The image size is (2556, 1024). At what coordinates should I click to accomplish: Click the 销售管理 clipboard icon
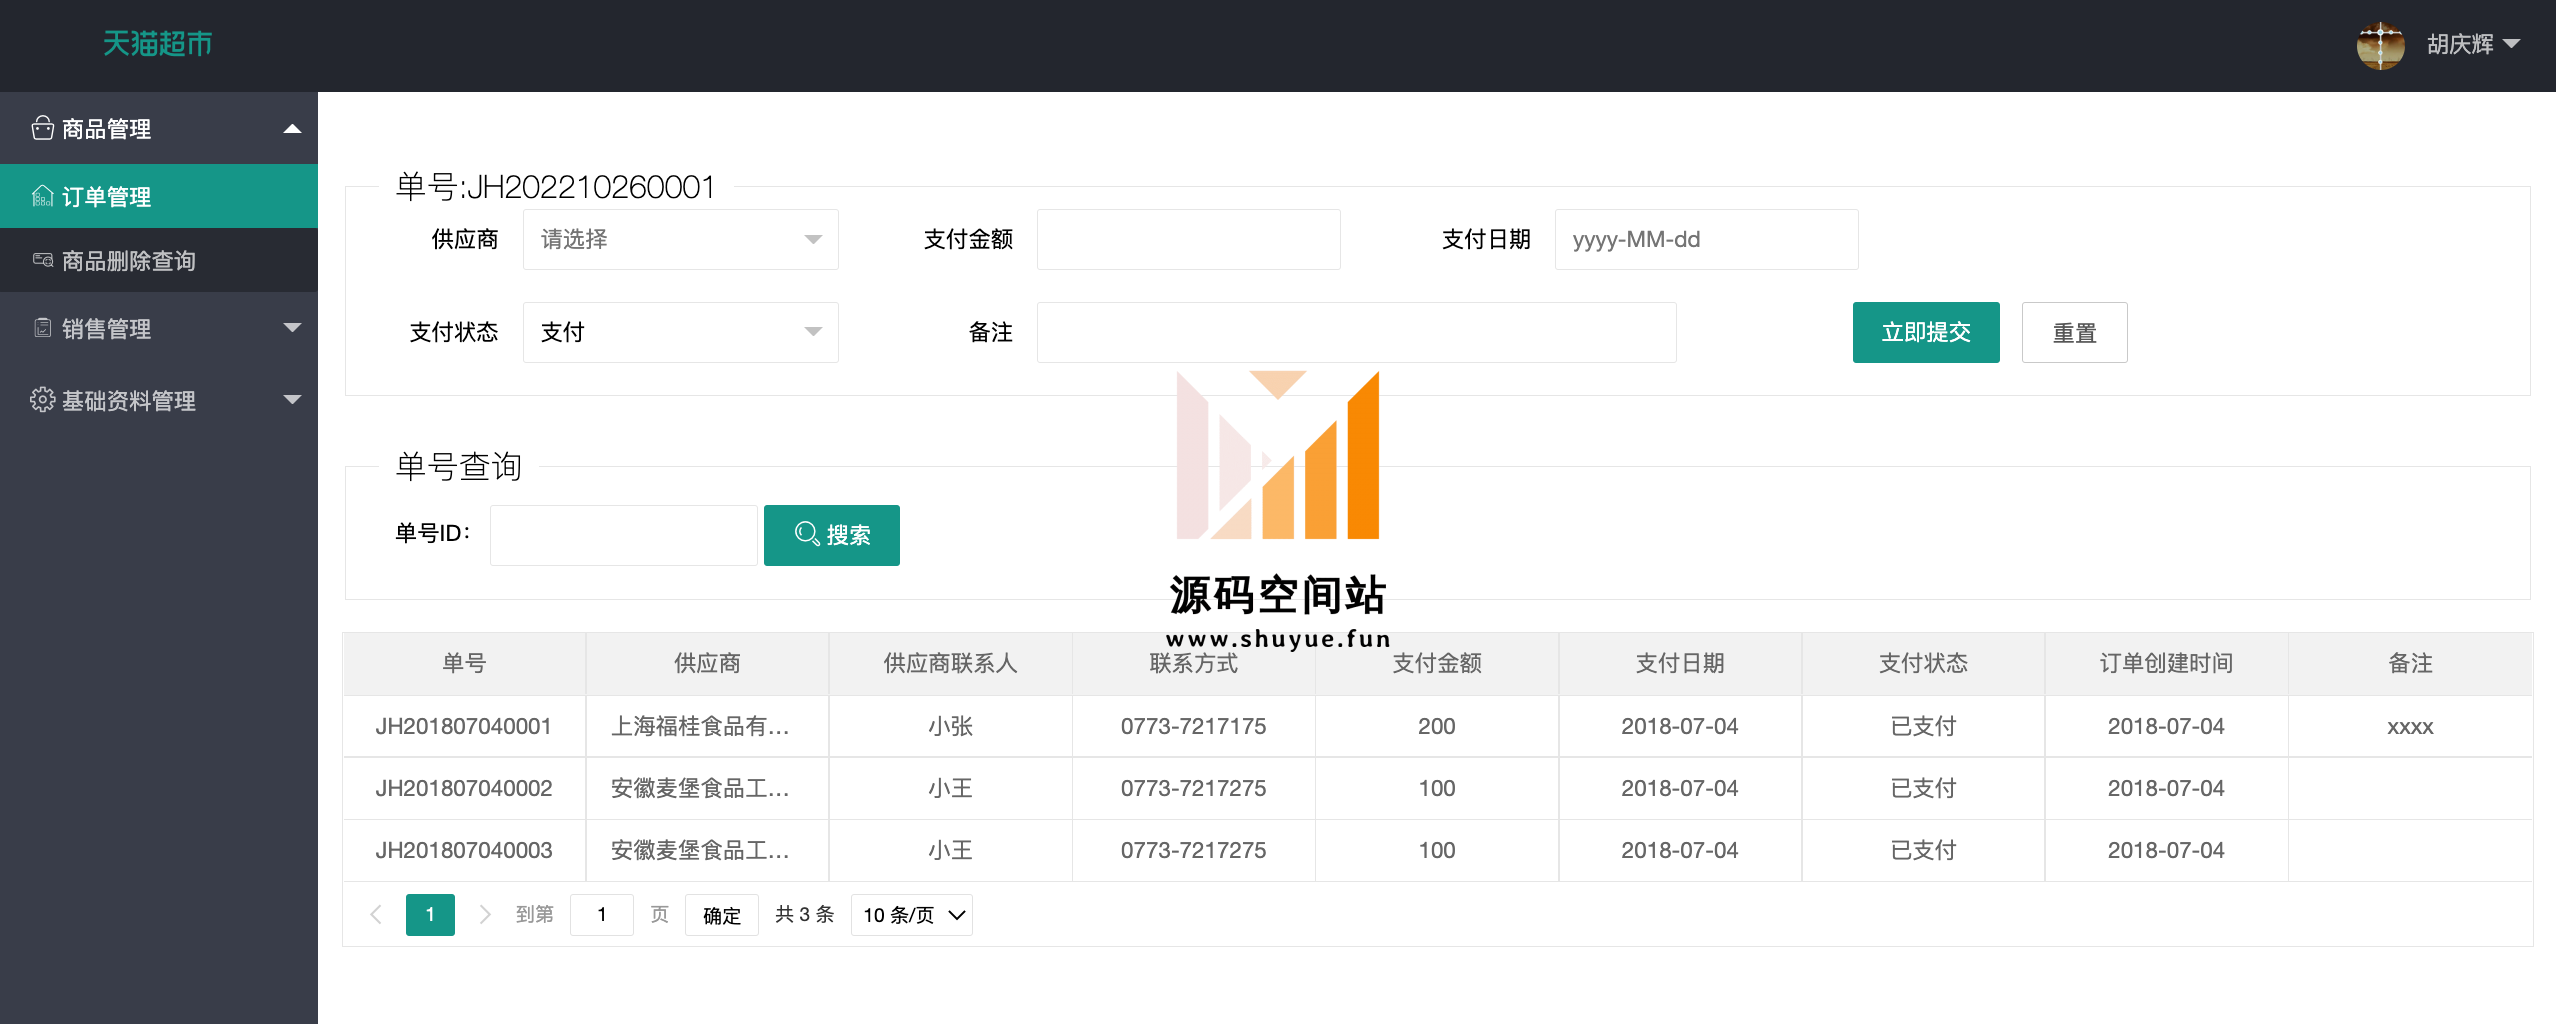click(x=42, y=328)
